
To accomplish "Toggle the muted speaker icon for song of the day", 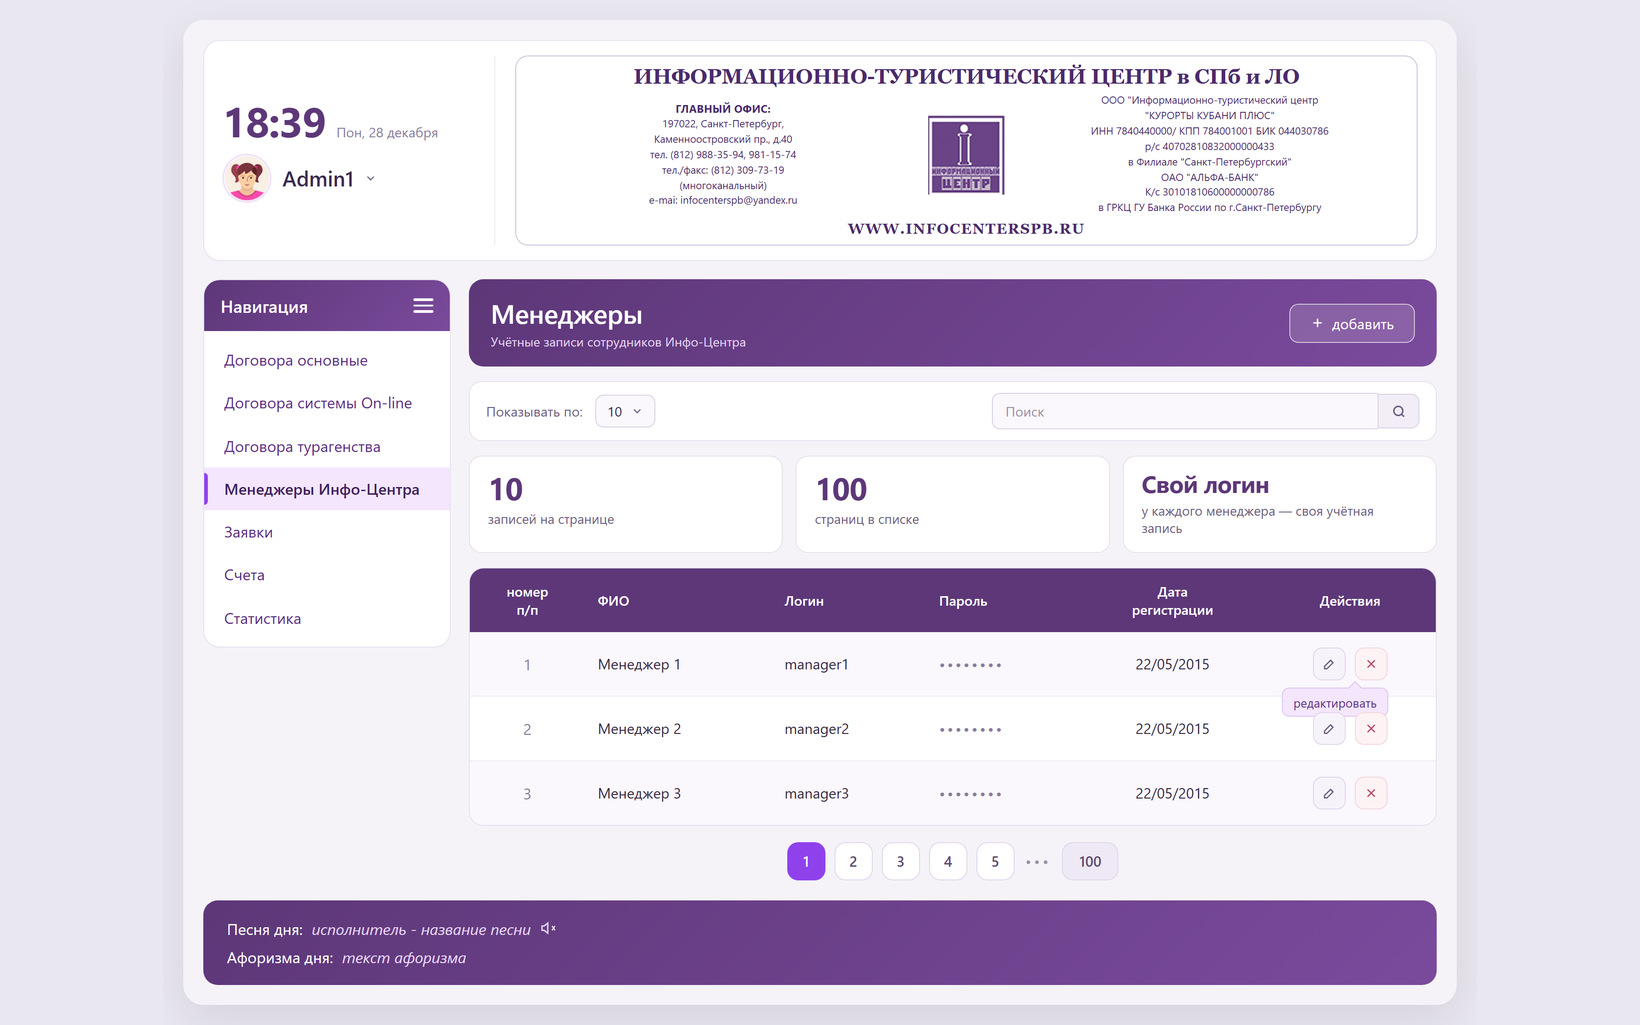I will click(x=548, y=929).
